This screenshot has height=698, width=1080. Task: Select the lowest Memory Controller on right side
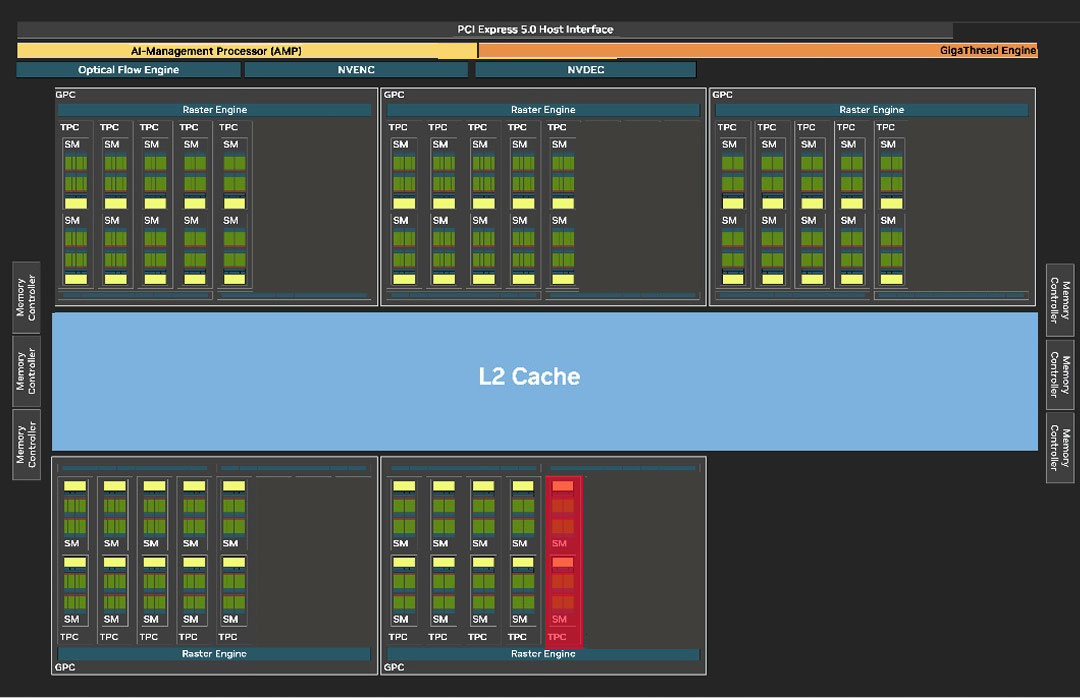click(x=1060, y=448)
